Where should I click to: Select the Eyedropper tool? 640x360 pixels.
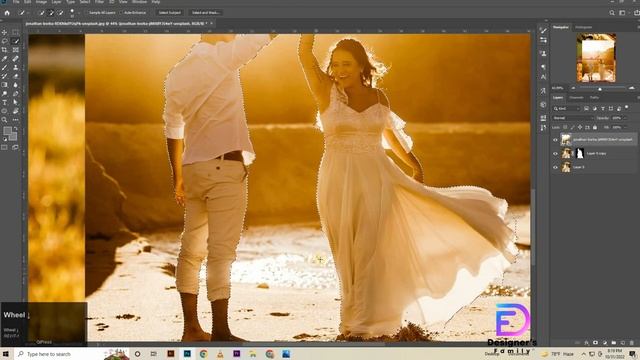coord(4,59)
